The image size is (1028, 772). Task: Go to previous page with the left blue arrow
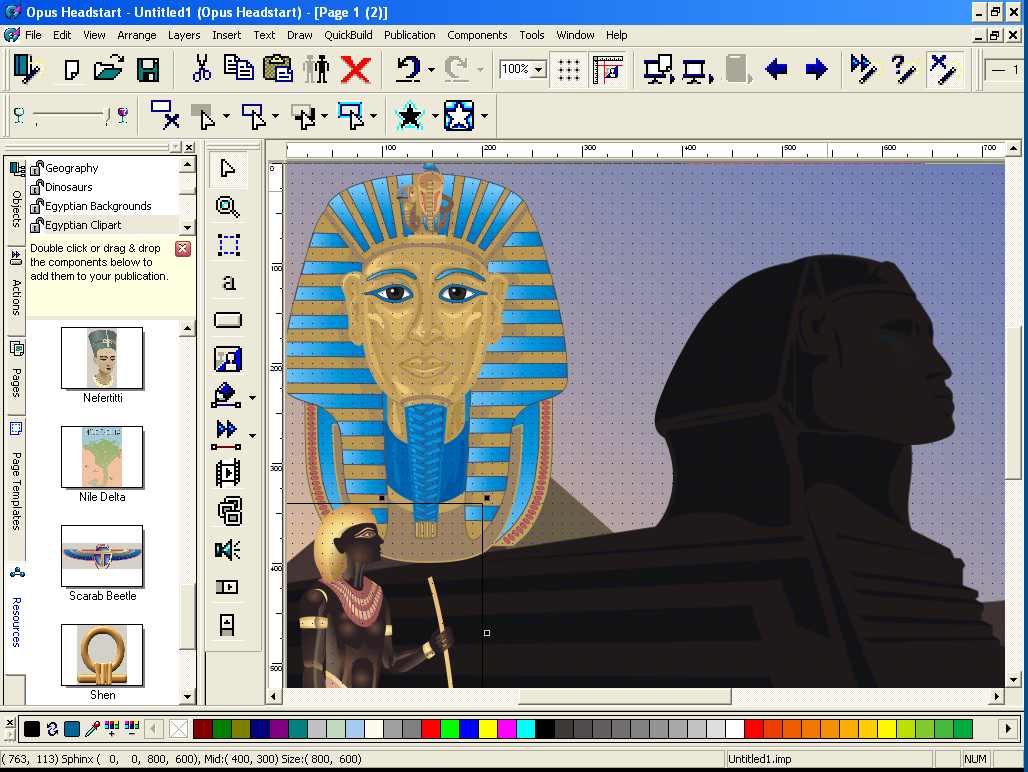tap(776, 69)
